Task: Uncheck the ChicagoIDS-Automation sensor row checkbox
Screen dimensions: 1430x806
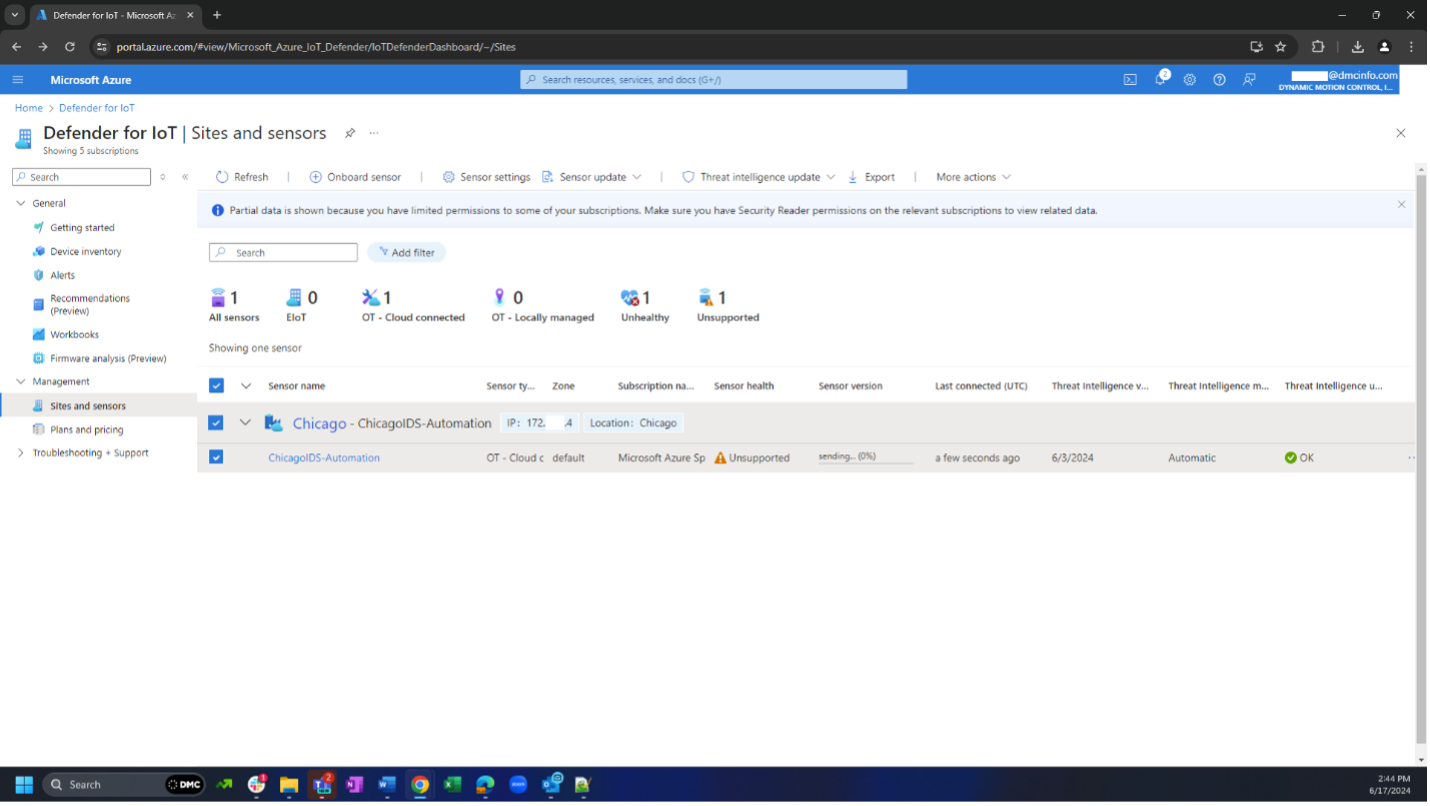Action: pyautogui.click(x=216, y=457)
